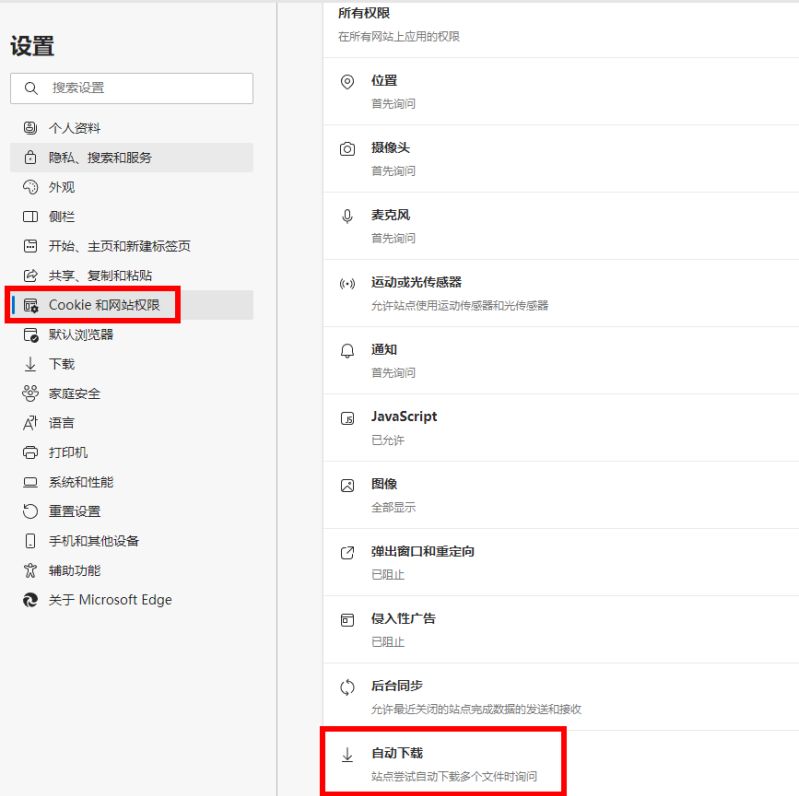
Task: Select Cookie 和网站权限 menu item
Action: coord(131,305)
